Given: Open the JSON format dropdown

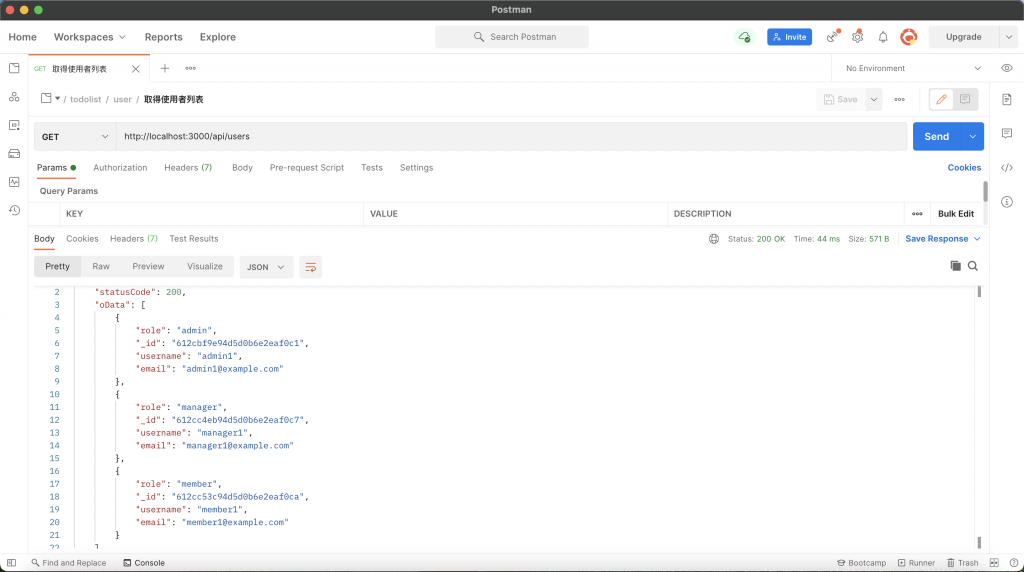Looking at the screenshot, I should (x=265, y=267).
